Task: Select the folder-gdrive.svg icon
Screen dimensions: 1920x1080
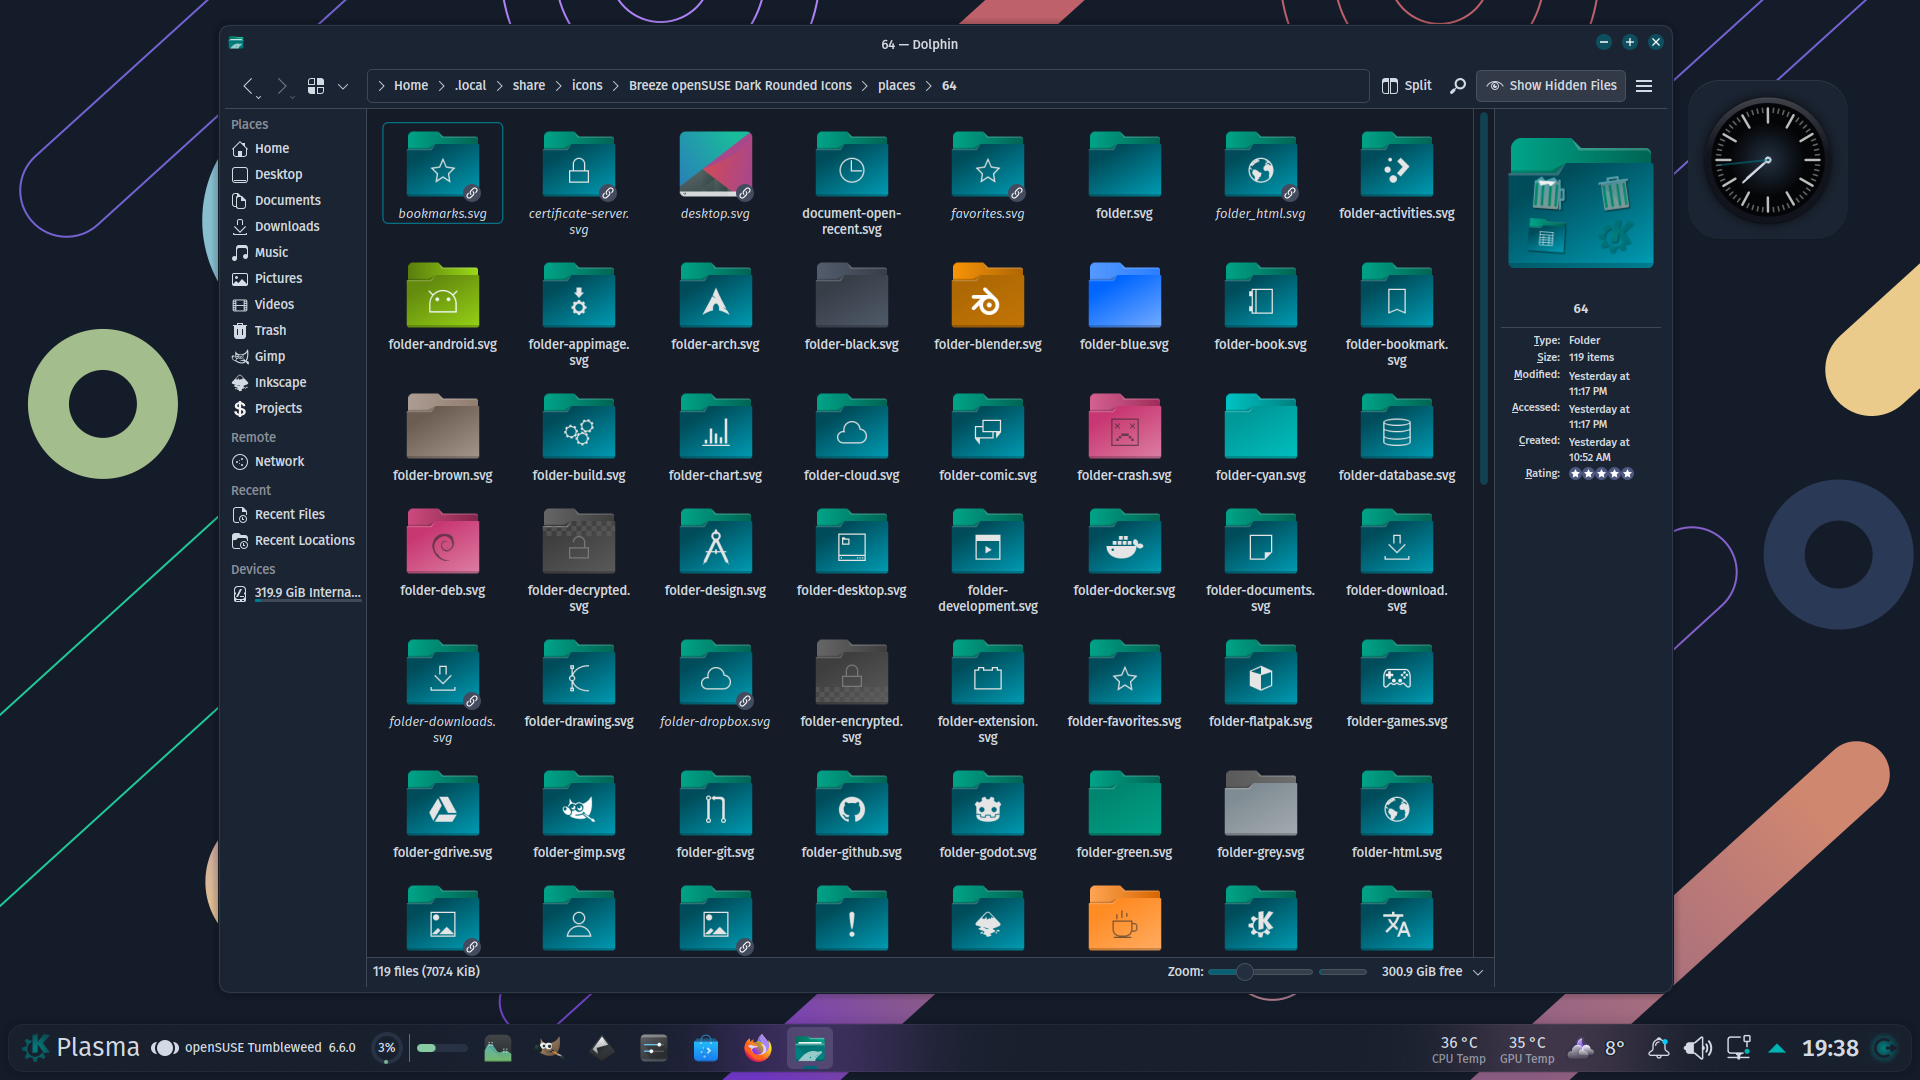Action: (x=442, y=804)
